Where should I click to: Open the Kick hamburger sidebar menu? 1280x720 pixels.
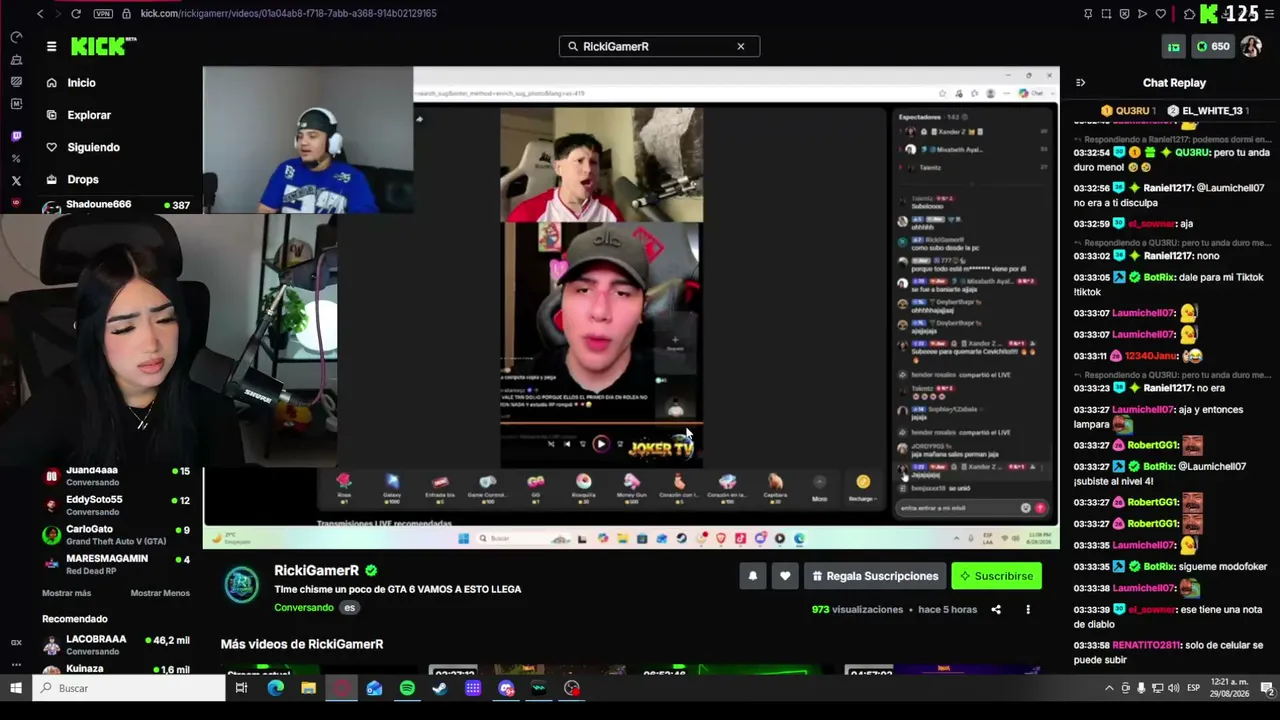[x=51, y=46]
